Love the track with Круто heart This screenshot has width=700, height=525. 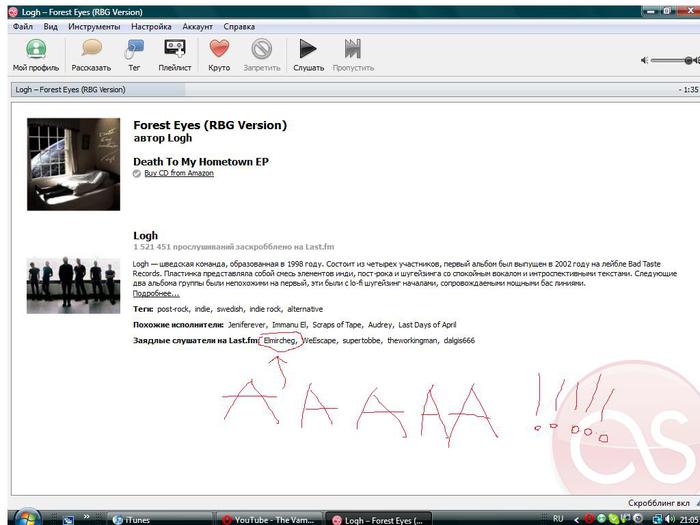[219, 55]
